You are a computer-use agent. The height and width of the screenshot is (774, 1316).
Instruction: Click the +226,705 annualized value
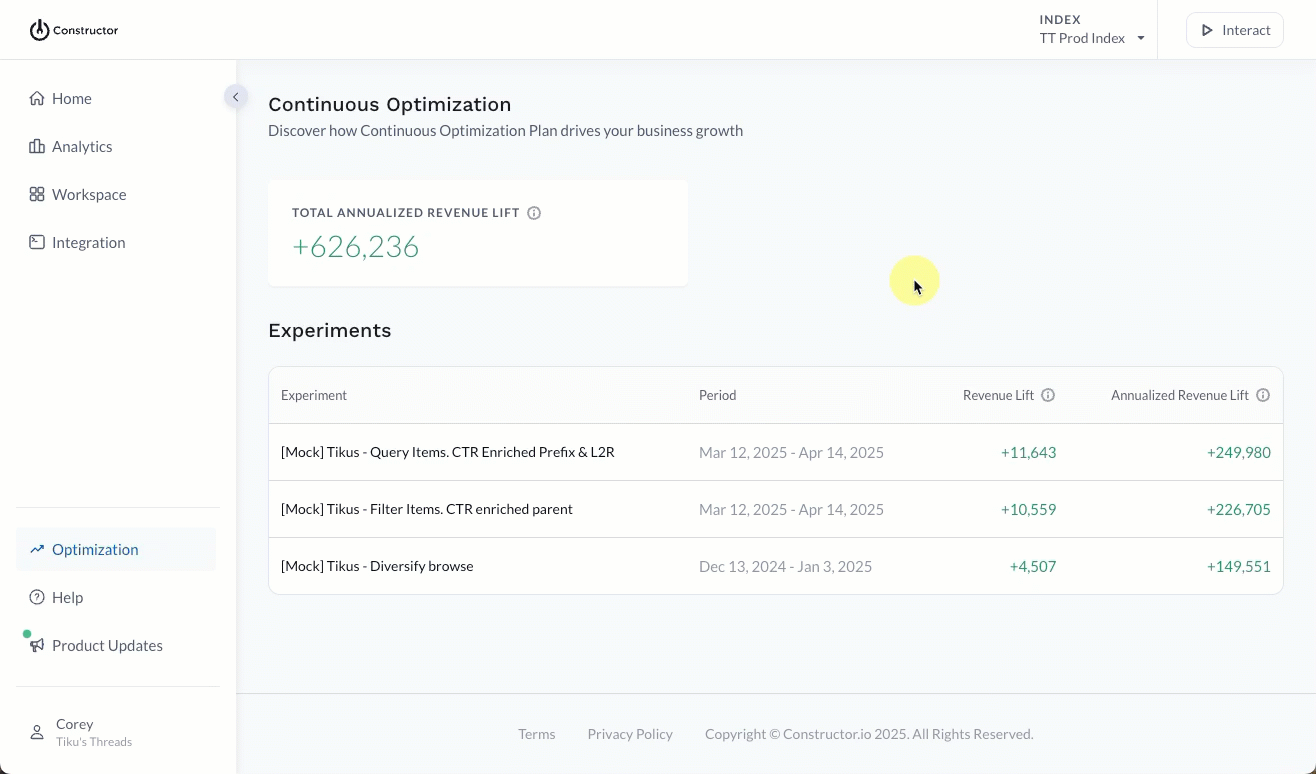pyautogui.click(x=1239, y=509)
